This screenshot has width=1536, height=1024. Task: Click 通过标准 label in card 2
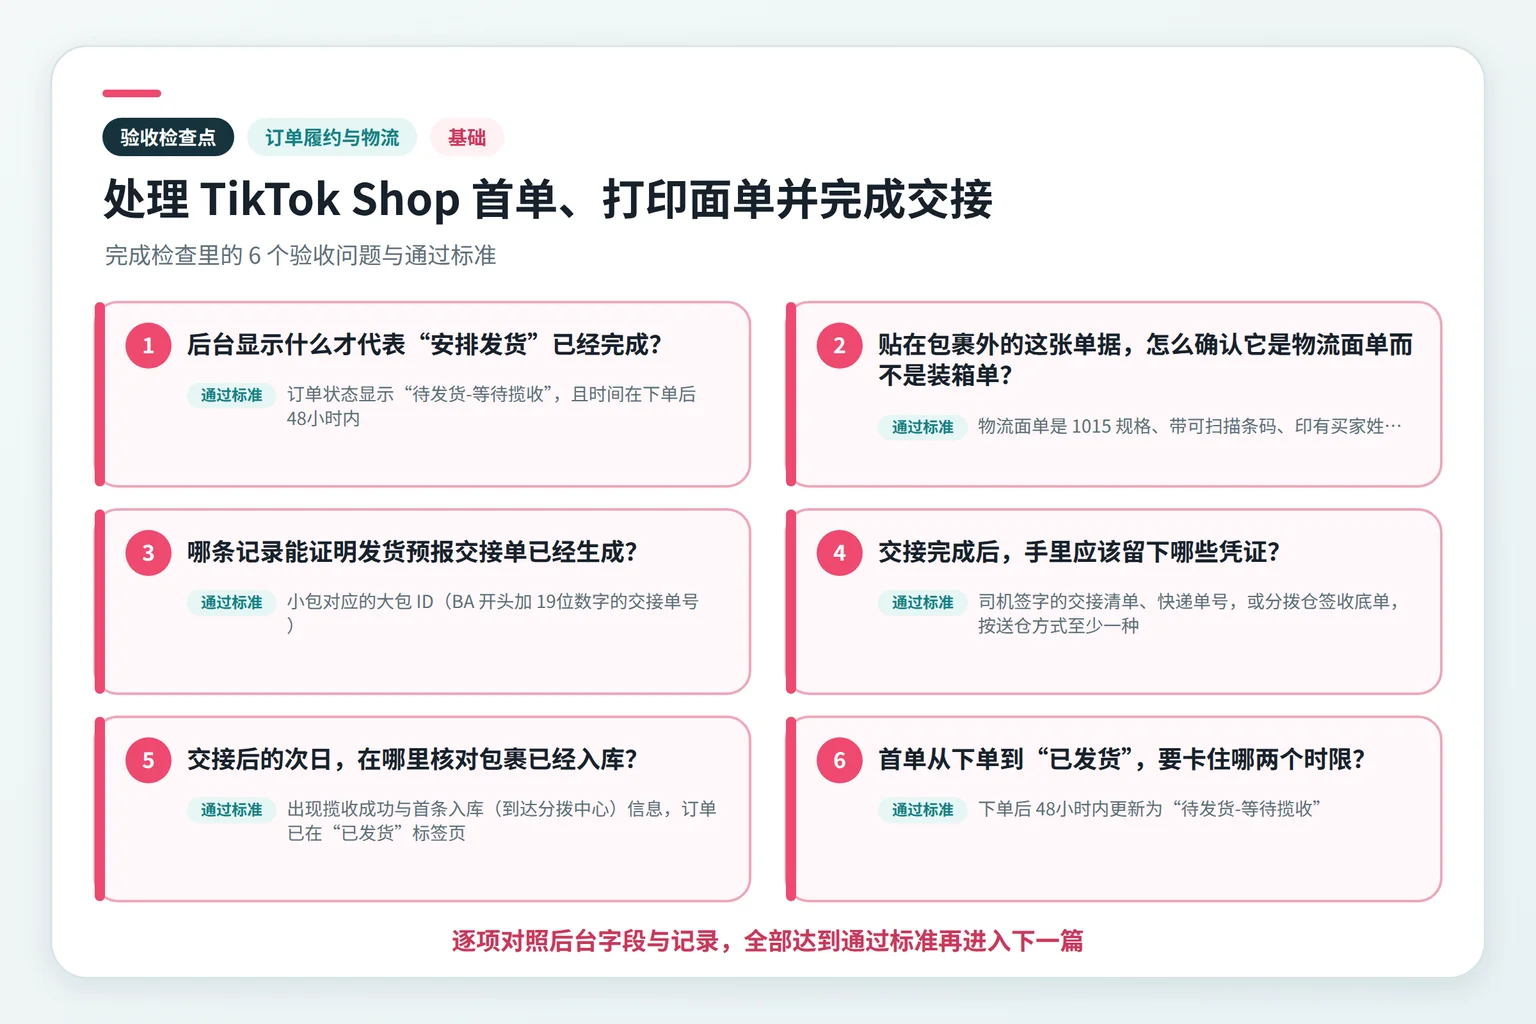click(x=922, y=427)
